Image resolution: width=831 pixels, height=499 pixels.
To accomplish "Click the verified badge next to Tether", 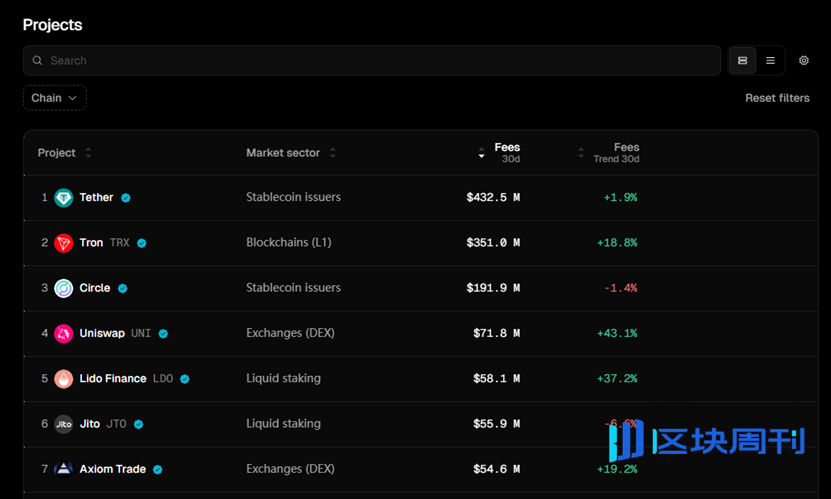I will pos(126,198).
